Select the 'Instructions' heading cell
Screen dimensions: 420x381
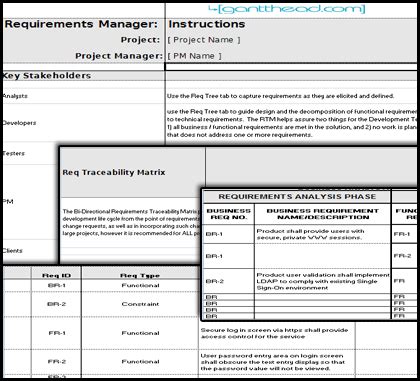pos(291,24)
